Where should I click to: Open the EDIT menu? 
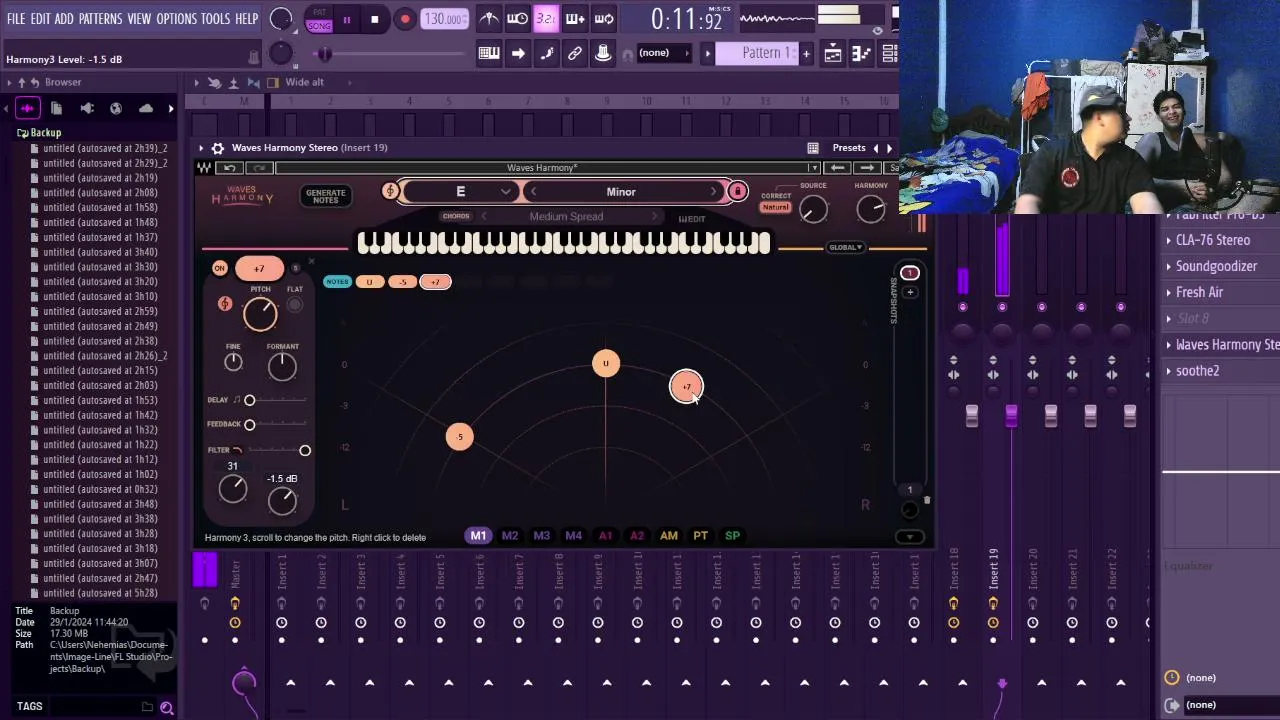(40, 19)
